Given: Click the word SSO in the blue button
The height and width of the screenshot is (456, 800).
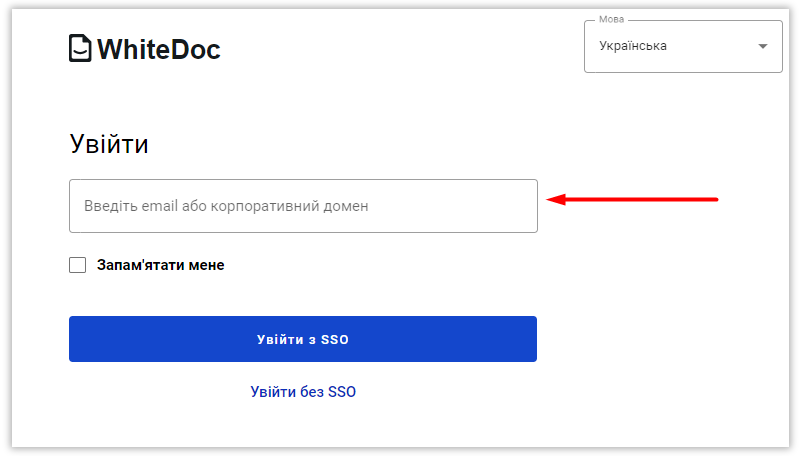Looking at the screenshot, I should coord(335,340).
